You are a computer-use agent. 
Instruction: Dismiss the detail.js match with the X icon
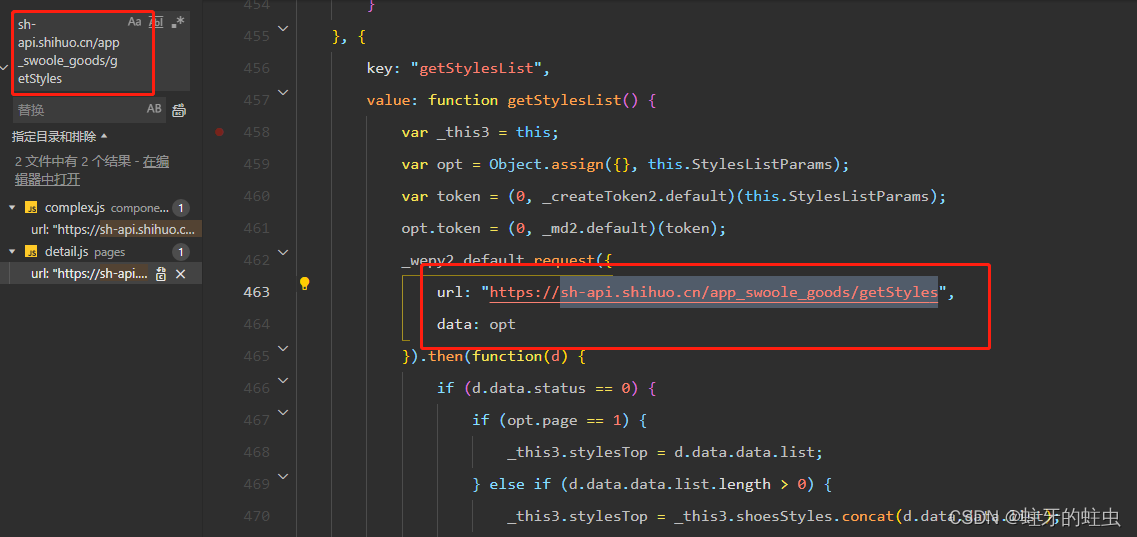click(181, 274)
